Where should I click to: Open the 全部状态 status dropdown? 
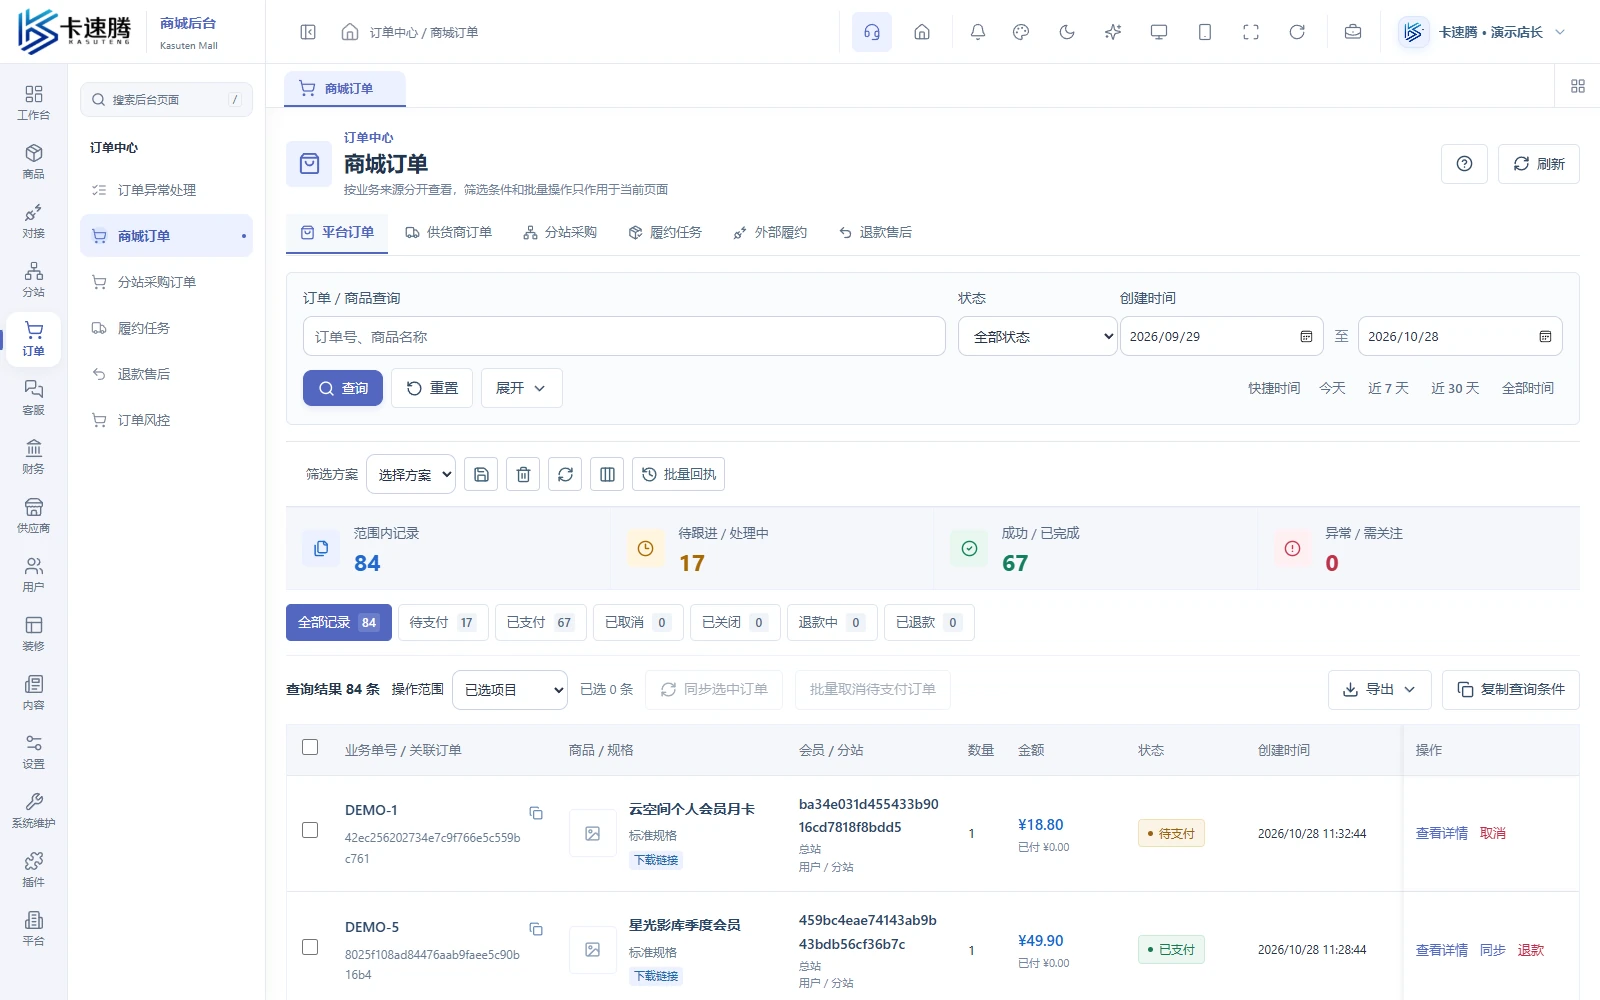click(x=1037, y=336)
